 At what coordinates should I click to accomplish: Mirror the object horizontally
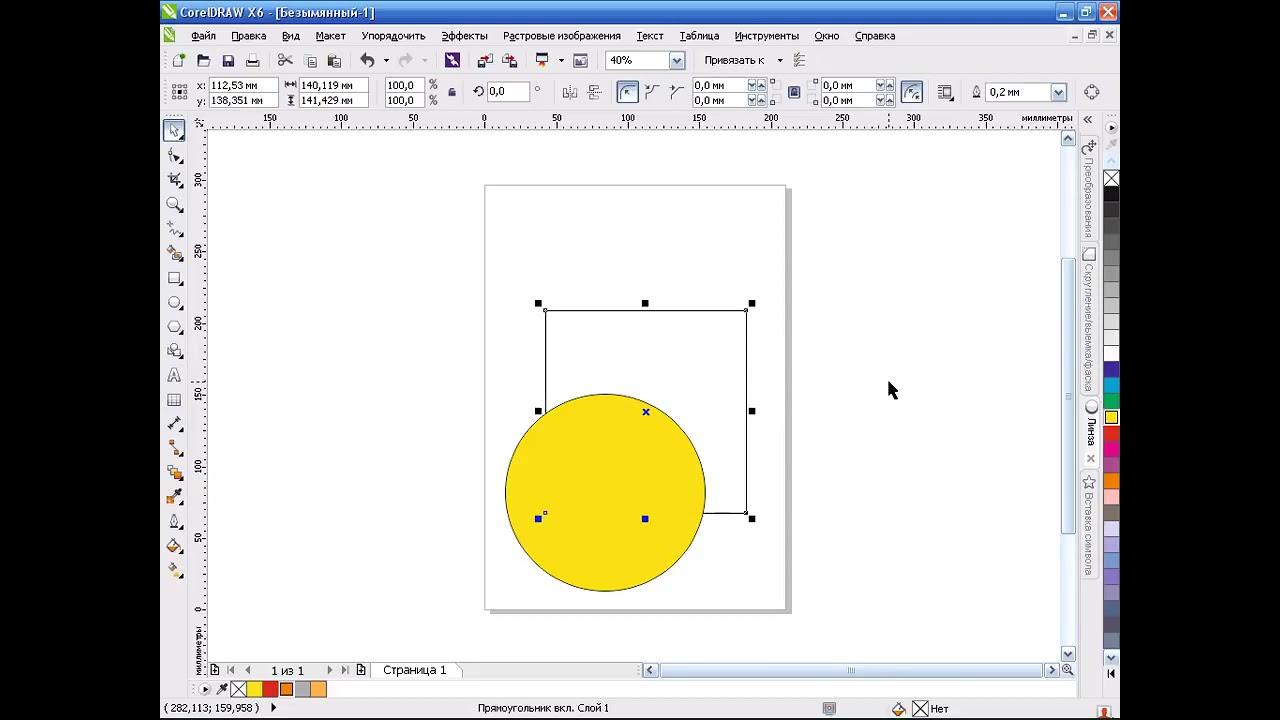570,92
